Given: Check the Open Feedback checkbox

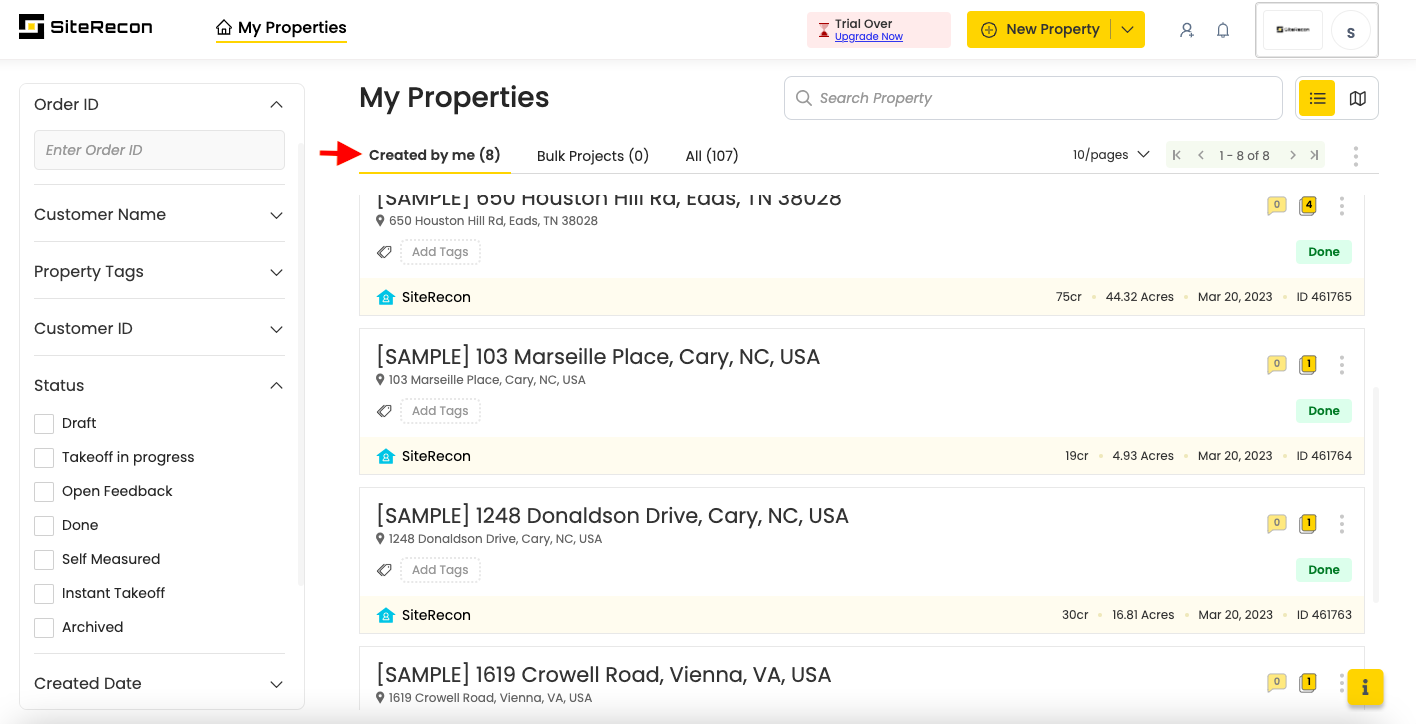Looking at the screenshot, I should point(44,492).
